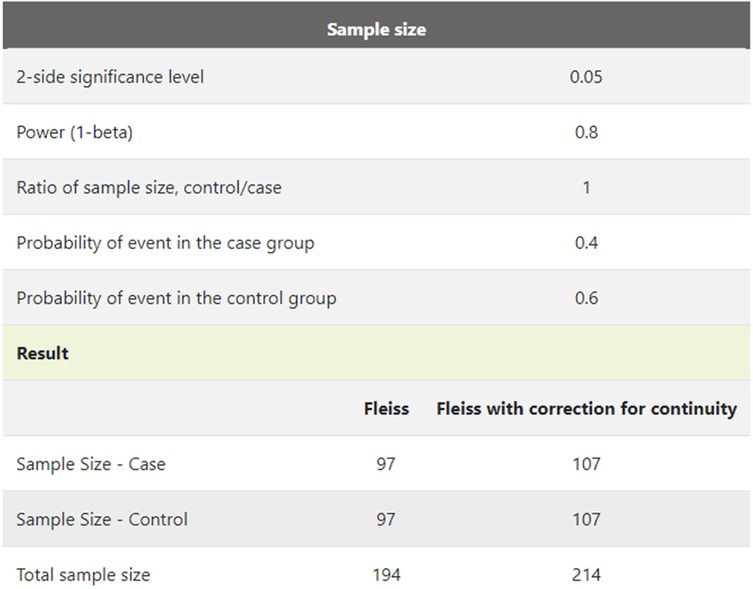Select the "Total sample size" row label

coord(83,575)
